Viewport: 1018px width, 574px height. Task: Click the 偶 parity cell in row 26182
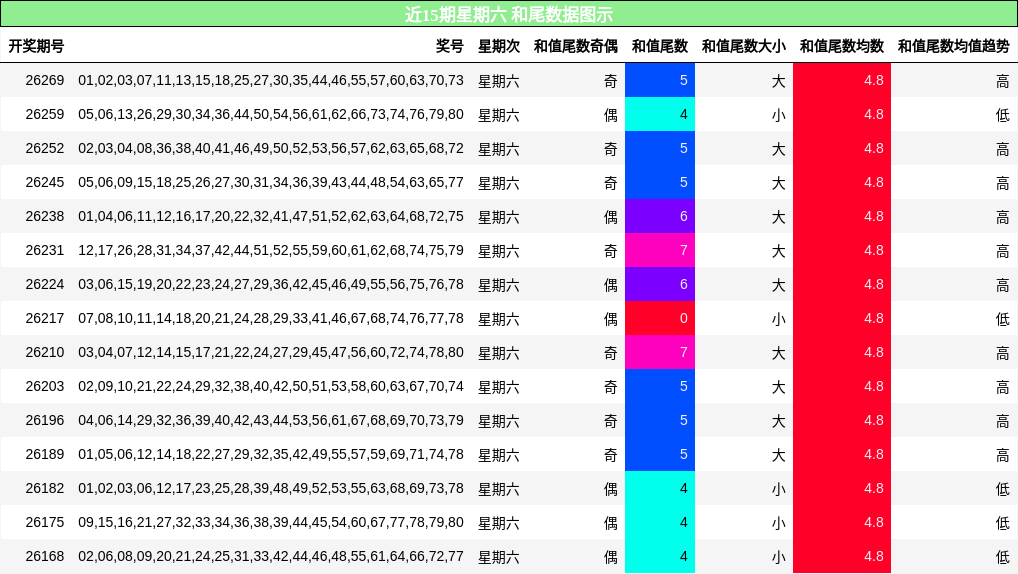pyautogui.click(x=610, y=489)
